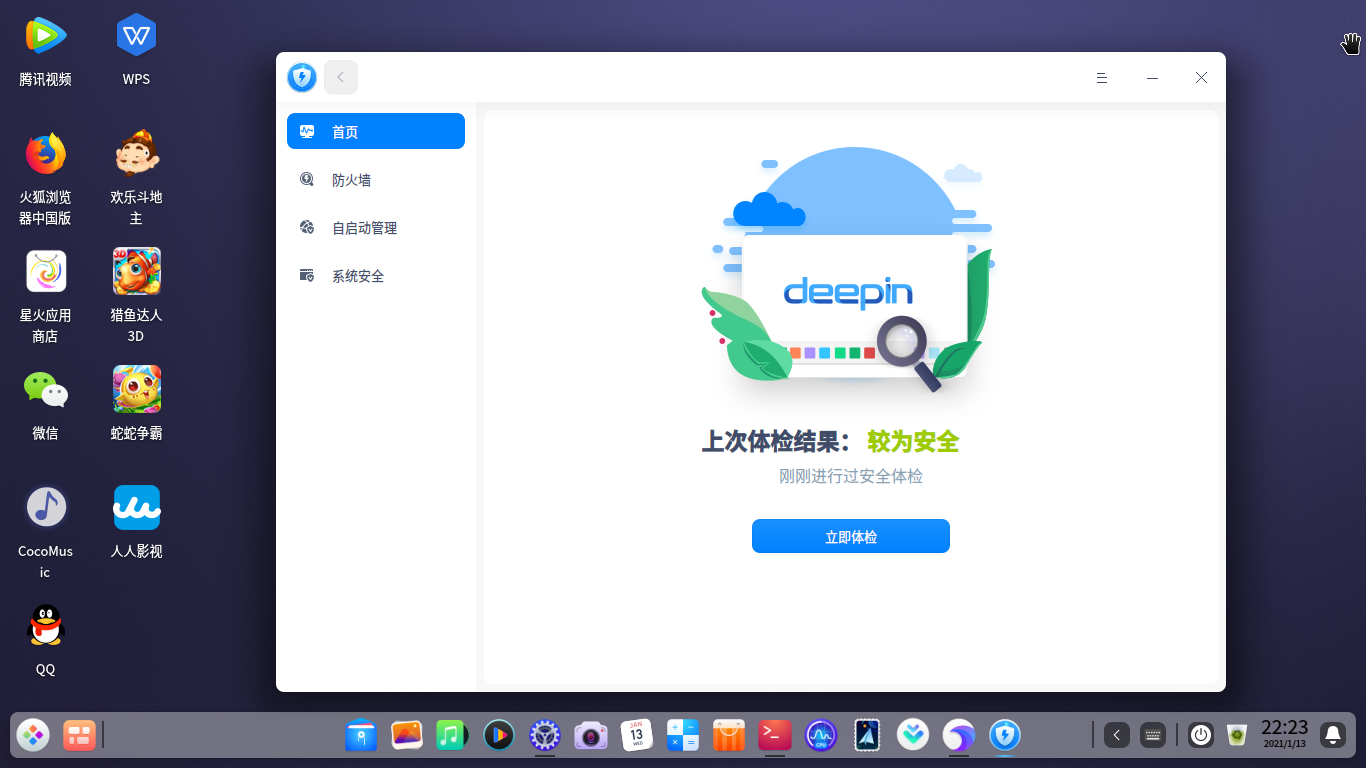Viewport: 1366px width, 768px height.
Task: Click the power button in the dock
Action: (x=1201, y=735)
